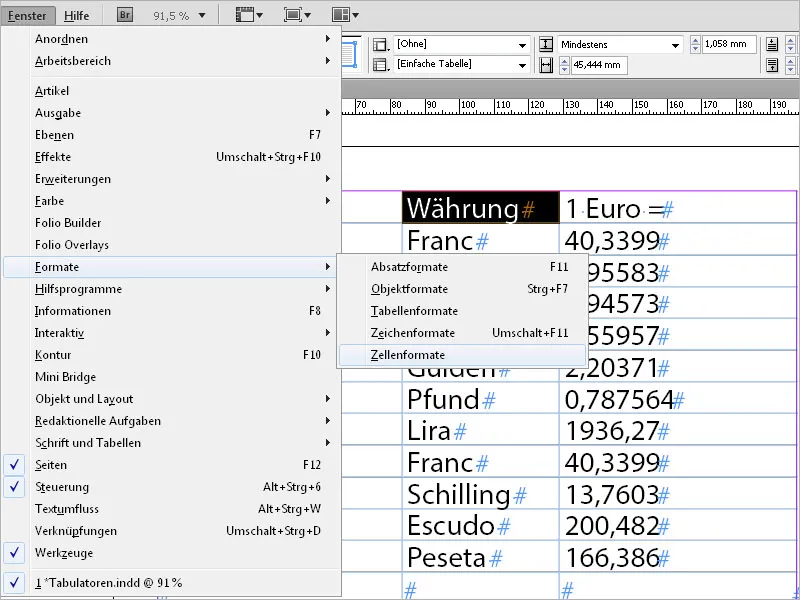Screen dimensions: 800x600
Task: Click the column width icon beside 45,444 mm
Action: click(545, 64)
